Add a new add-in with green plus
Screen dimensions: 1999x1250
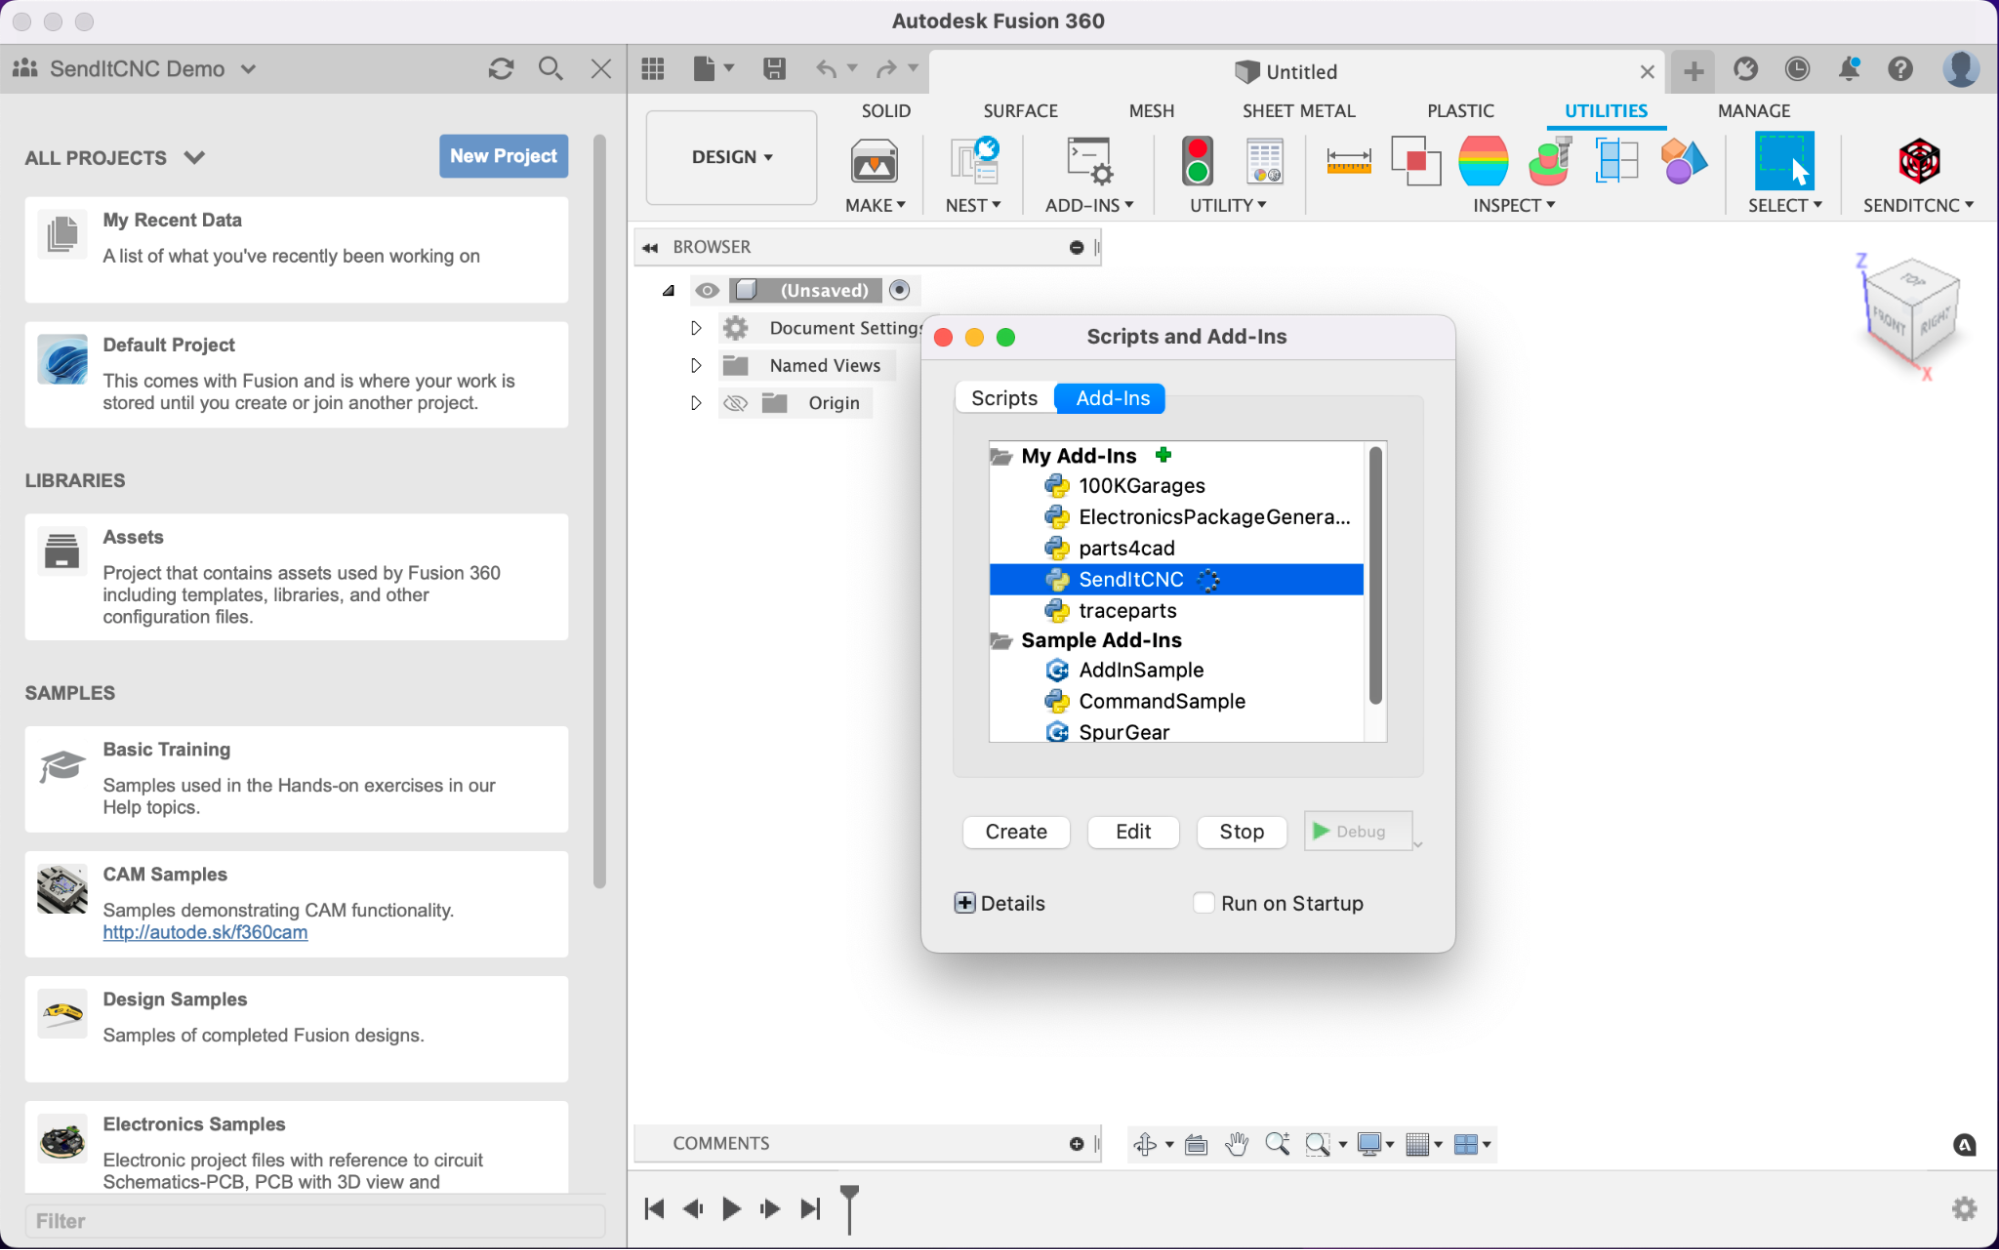coord(1163,455)
